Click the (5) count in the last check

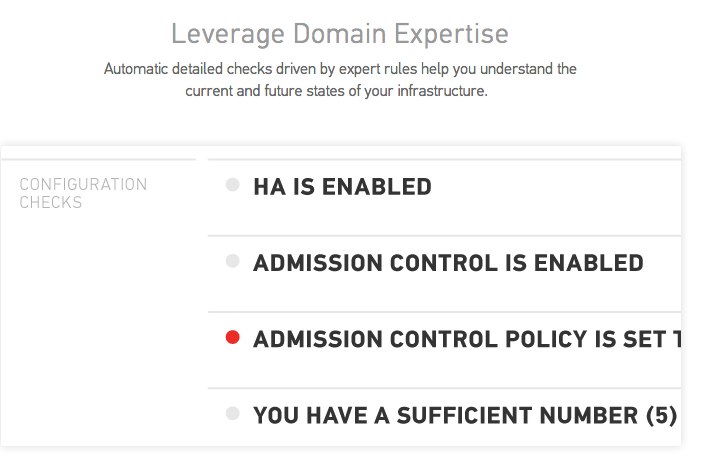(662, 414)
